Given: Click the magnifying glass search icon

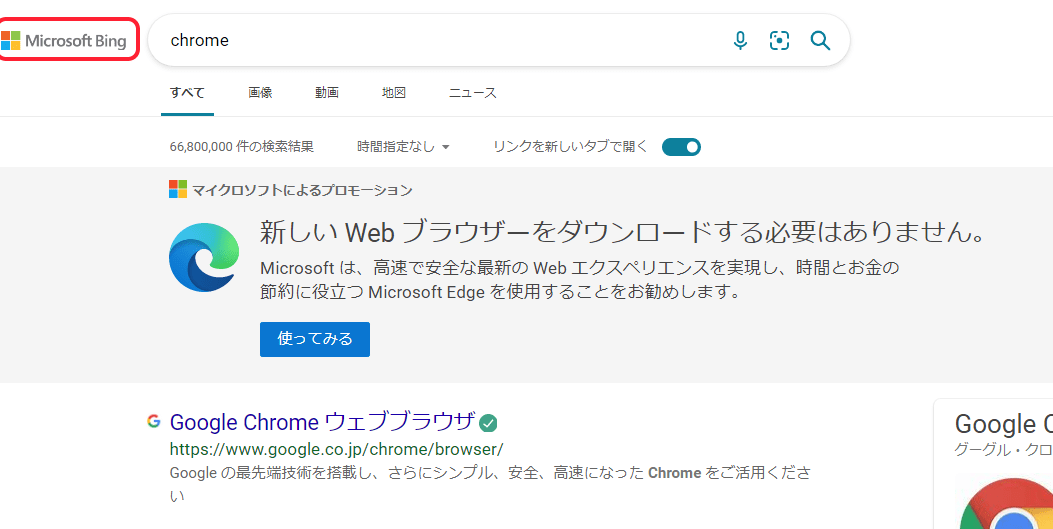Looking at the screenshot, I should (820, 41).
